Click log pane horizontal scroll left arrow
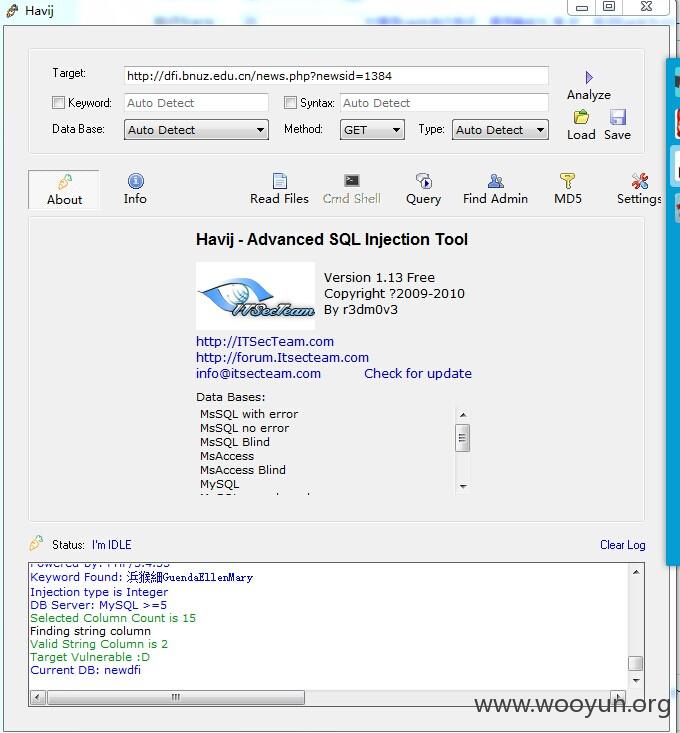The height and width of the screenshot is (733, 680). [x=37, y=697]
